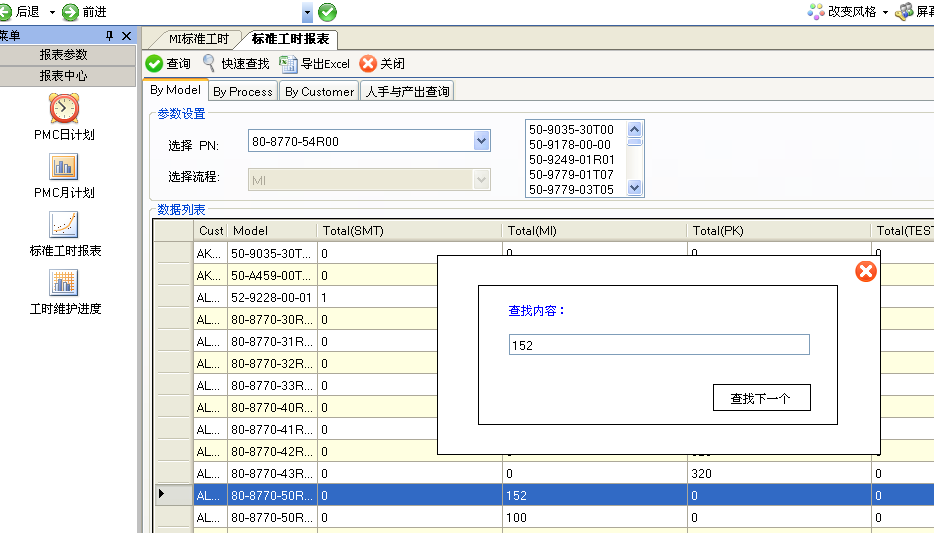Select 50-9779-01T07 in the PN list
The height and width of the screenshot is (533, 934).
(x=571, y=174)
